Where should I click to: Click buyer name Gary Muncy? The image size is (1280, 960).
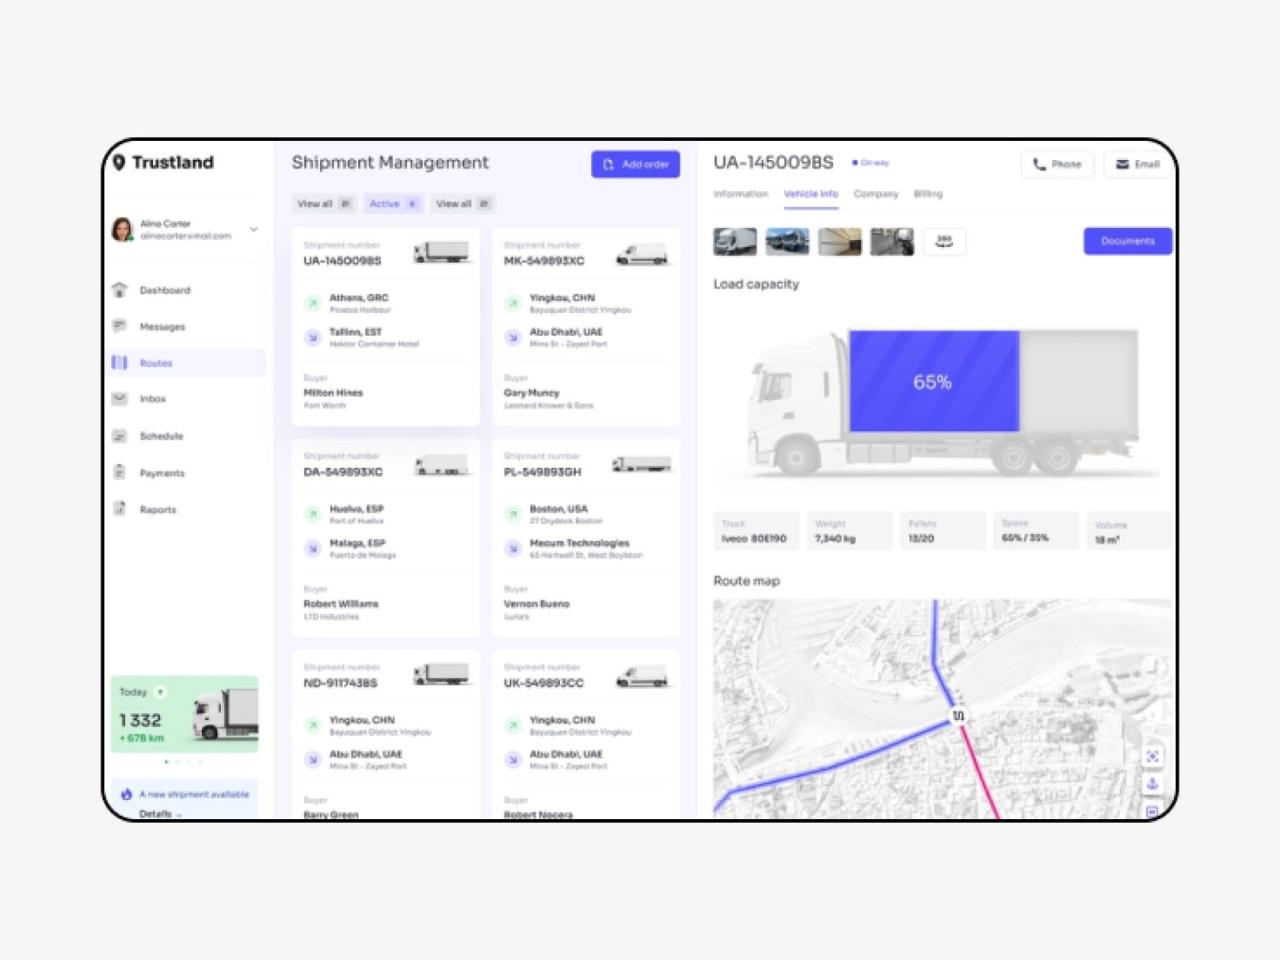tap(531, 393)
